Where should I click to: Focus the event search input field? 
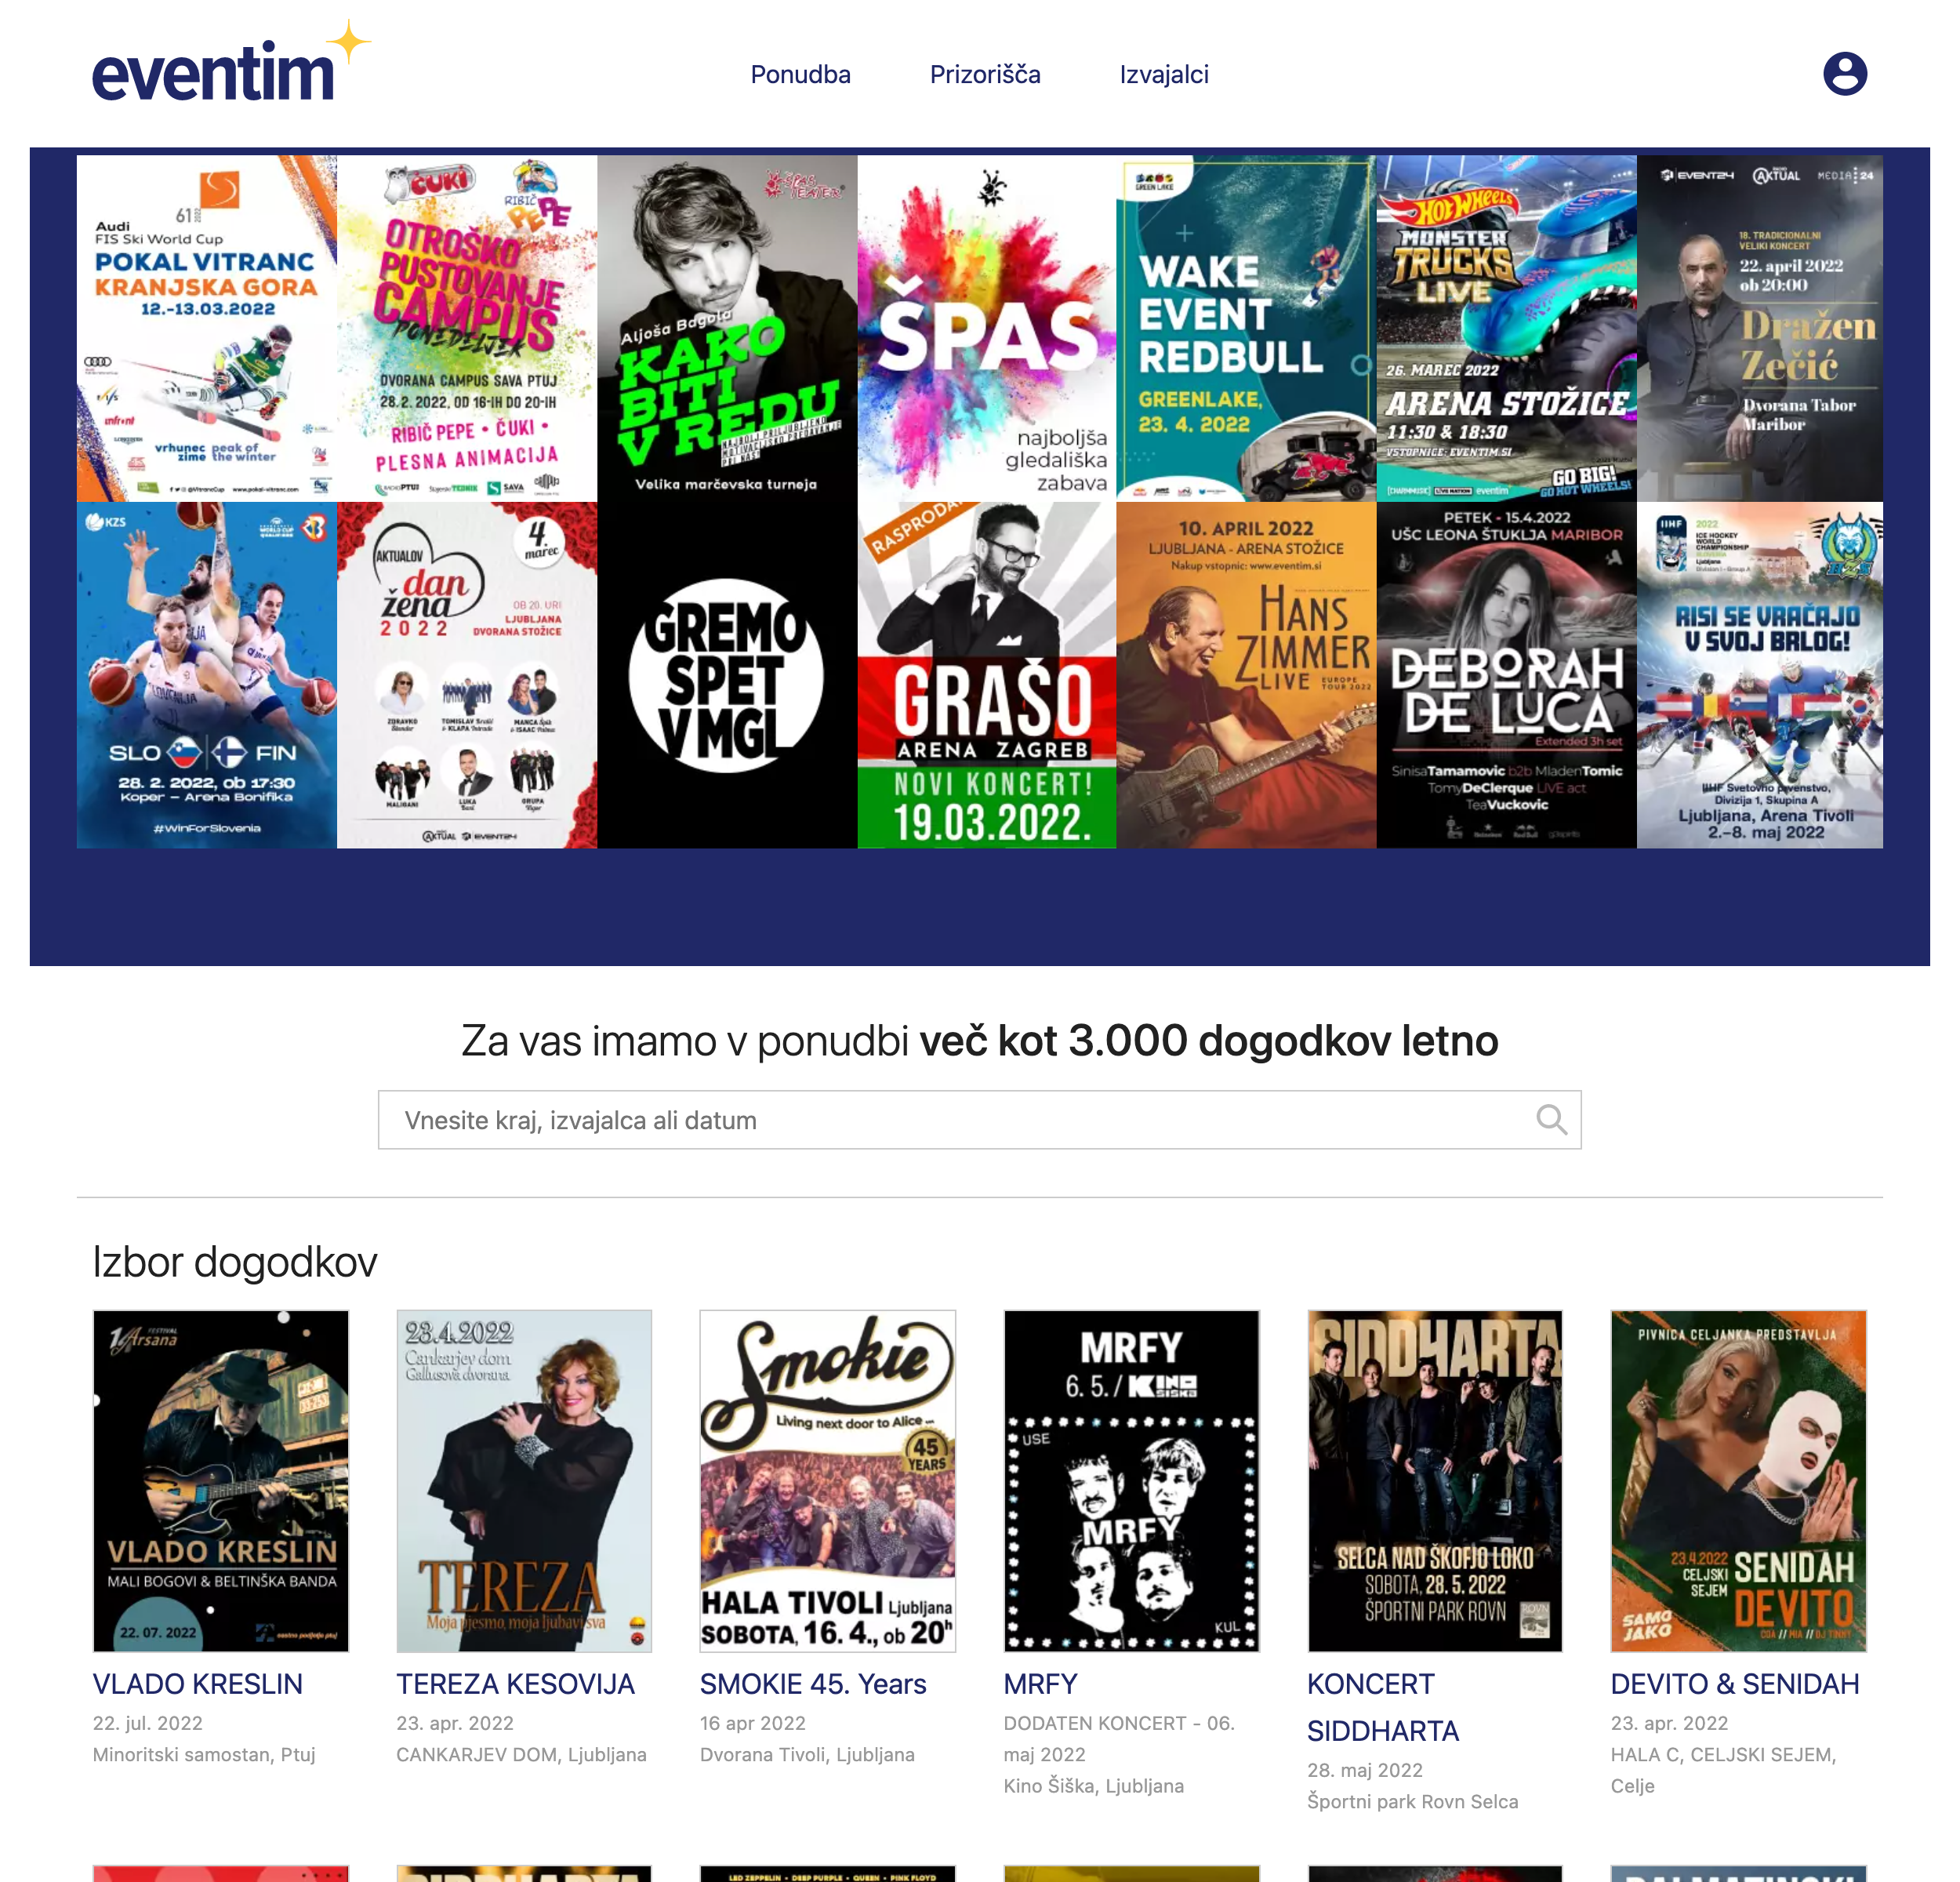(979, 1119)
